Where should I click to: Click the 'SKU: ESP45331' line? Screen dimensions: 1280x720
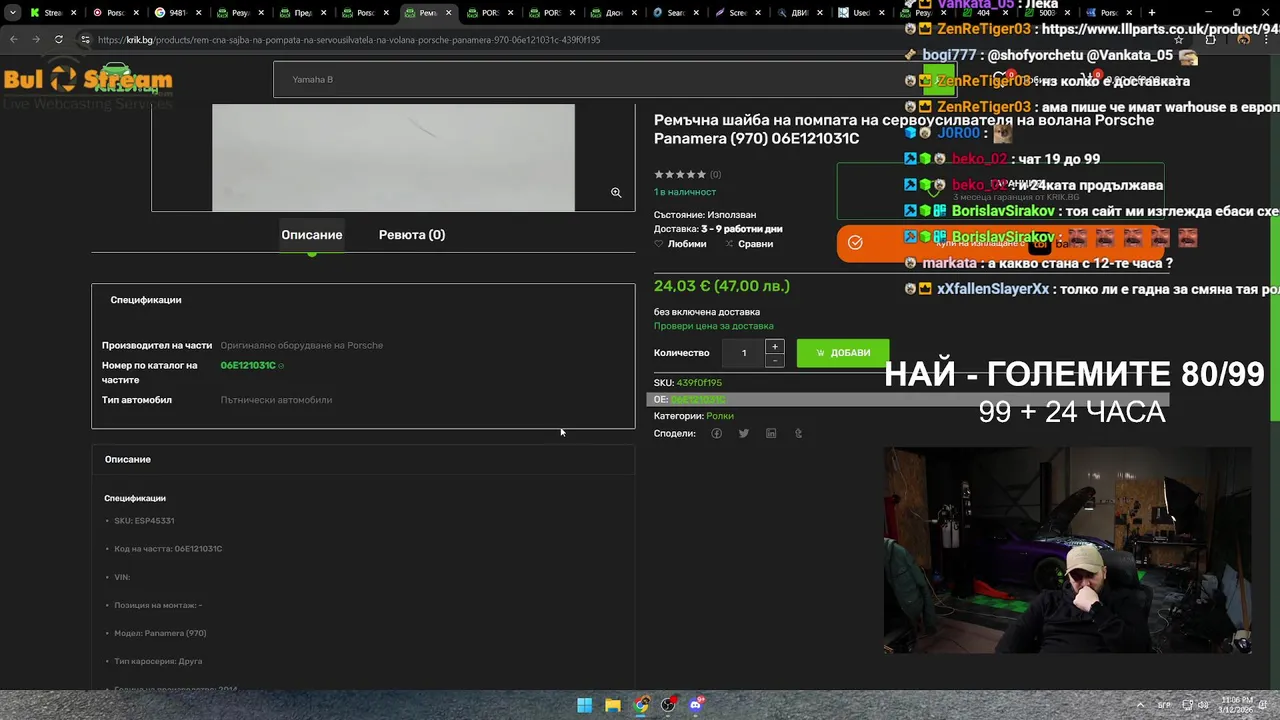click(x=144, y=521)
